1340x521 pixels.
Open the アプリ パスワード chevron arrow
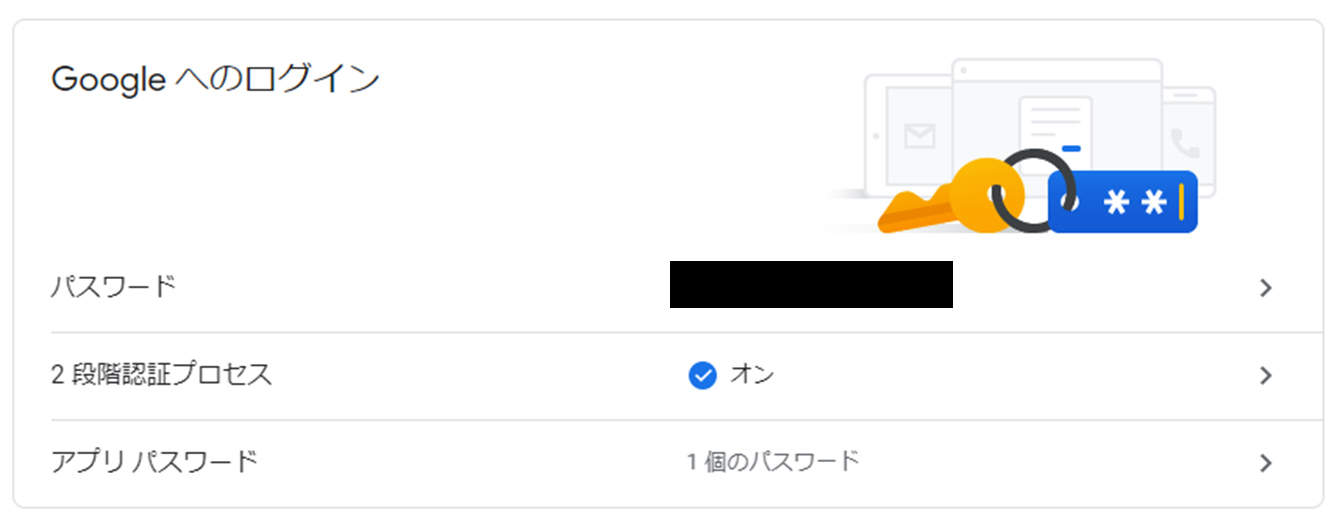click(x=1266, y=463)
